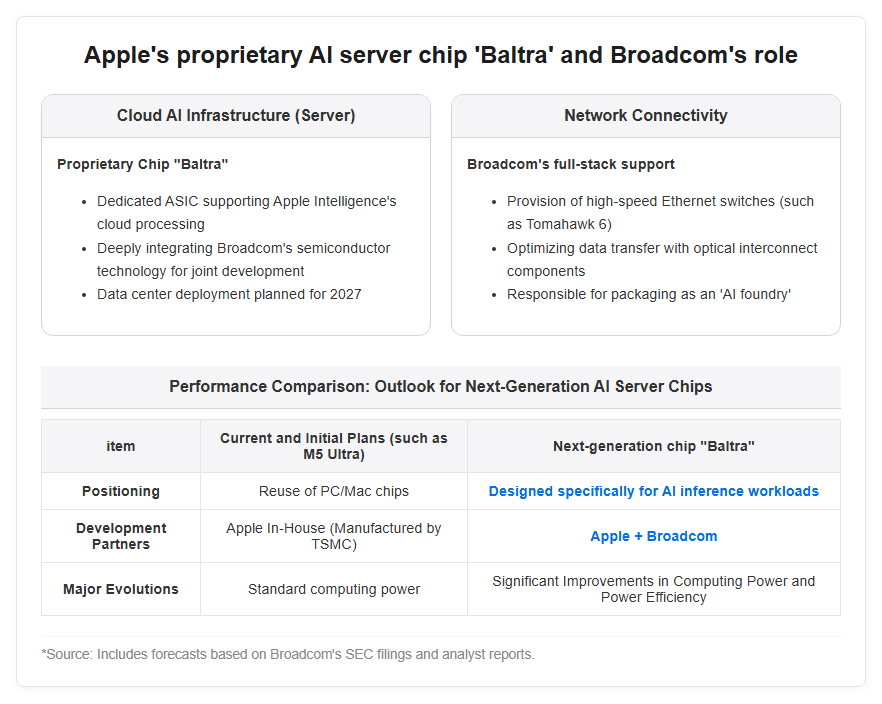The width and height of the screenshot is (882, 704).
Task: Select the Cloud AI Infrastructure (Server) header
Action: (x=236, y=115)
